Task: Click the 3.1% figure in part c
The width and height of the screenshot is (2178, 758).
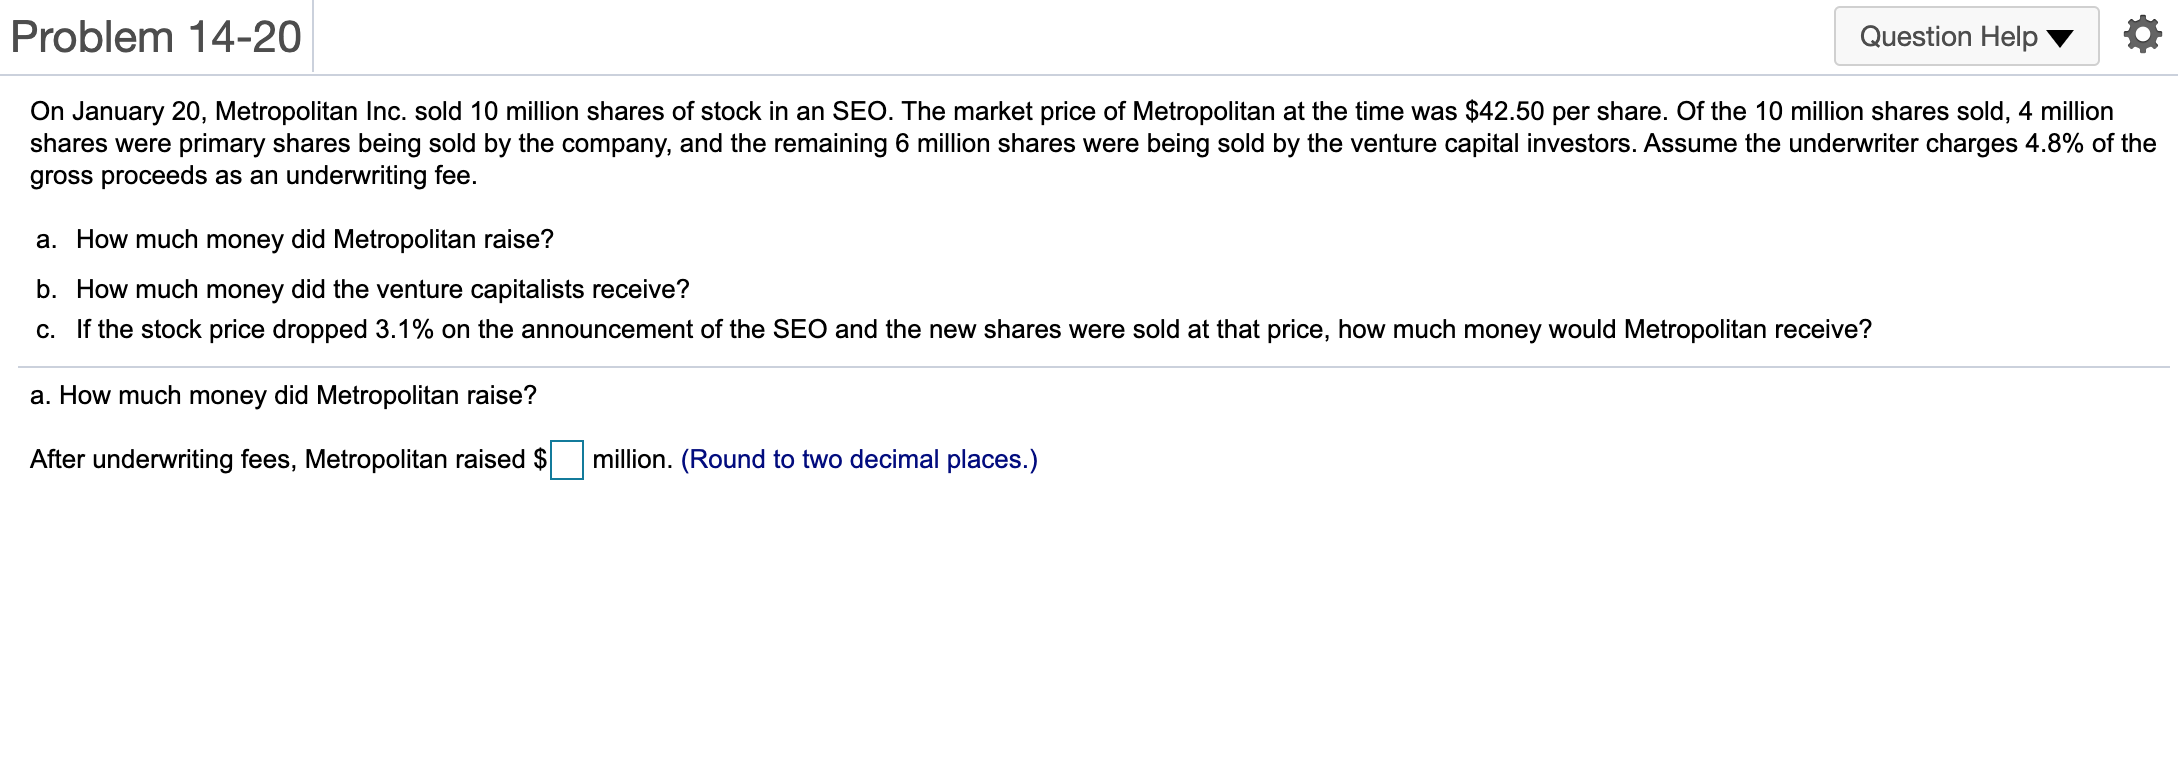Action: click(x=404, y=329)
